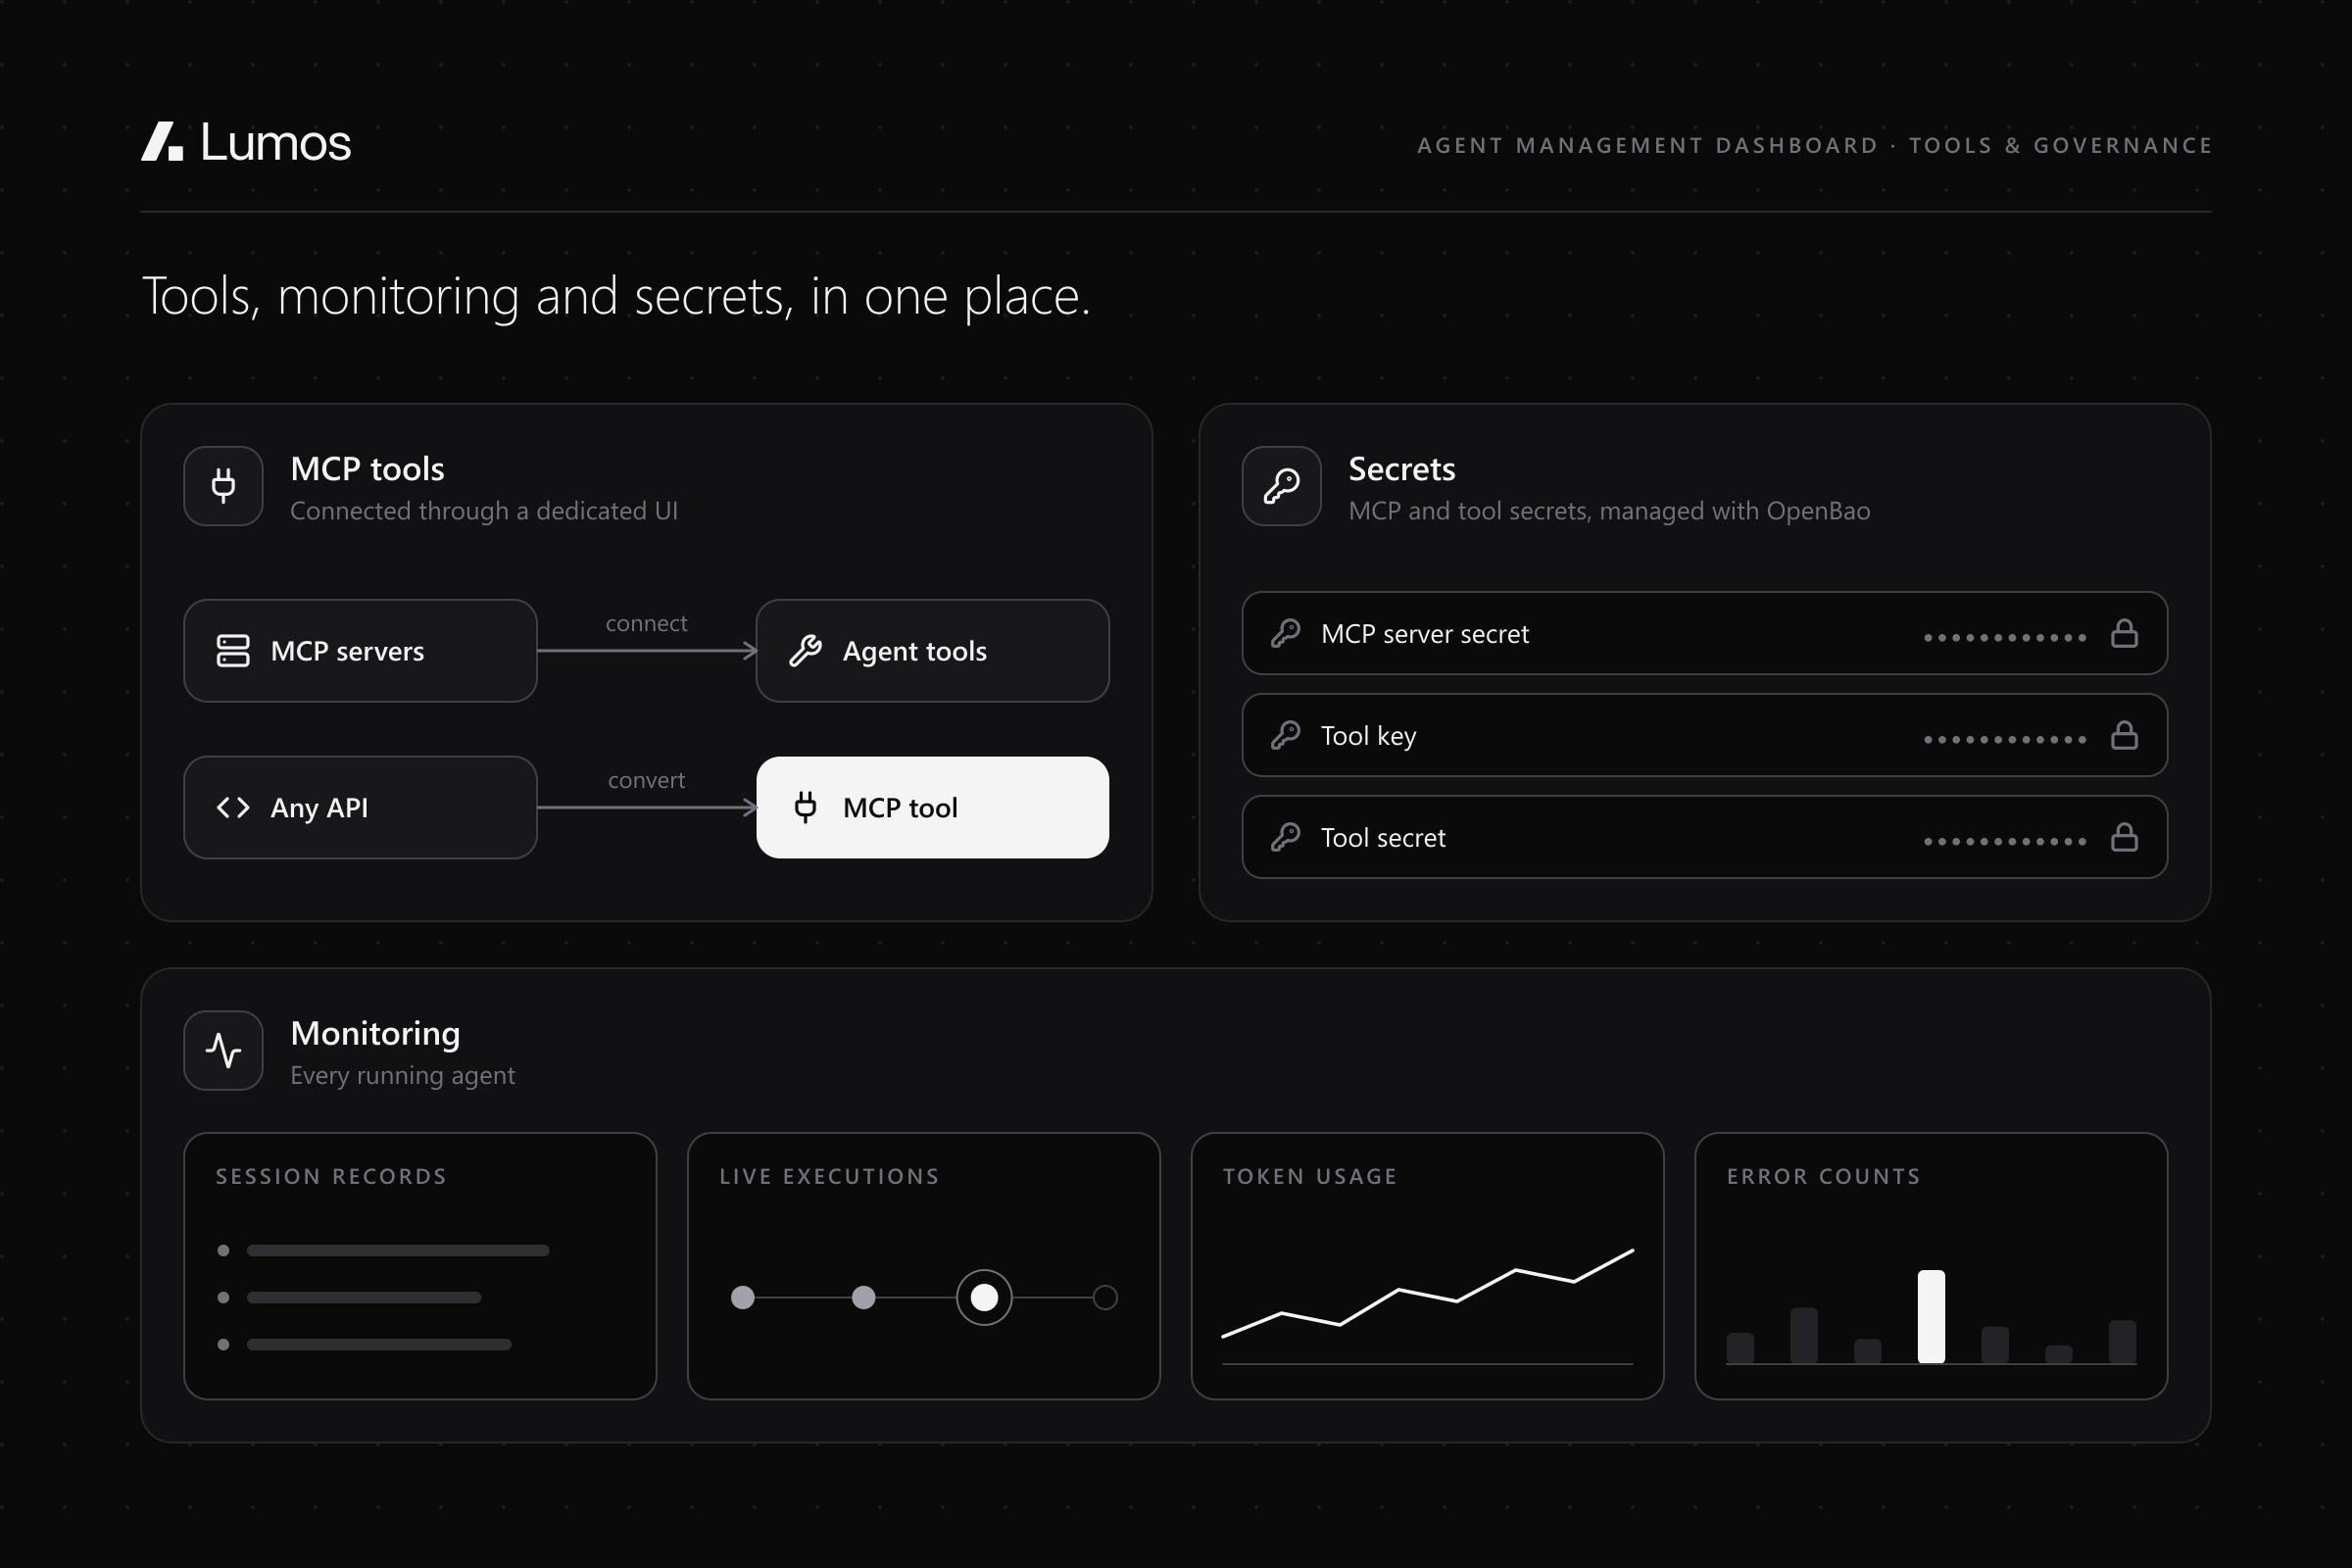Image resolution: width=2352 pixels, height=1568 pixels.
Task: Click 'MCP and tool secrets, managed with OpenBao' text
Action: (1609, 511)
